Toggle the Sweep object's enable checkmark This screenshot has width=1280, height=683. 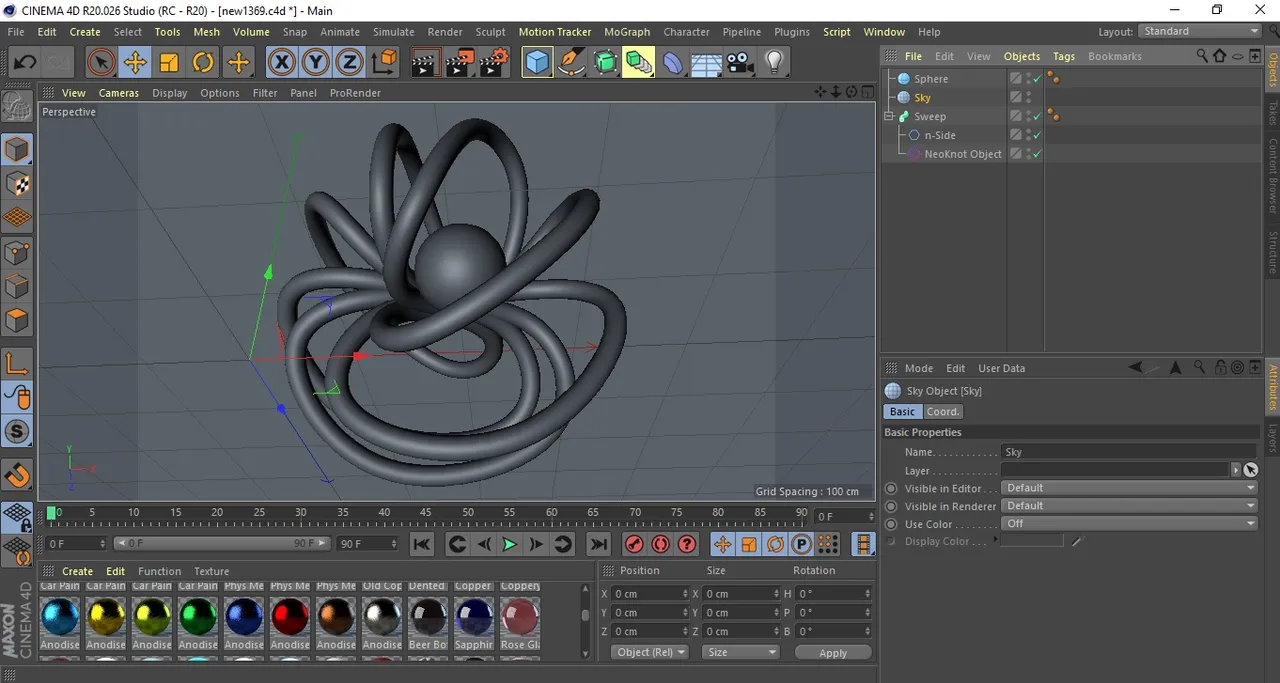click(x=1037, y=116)
